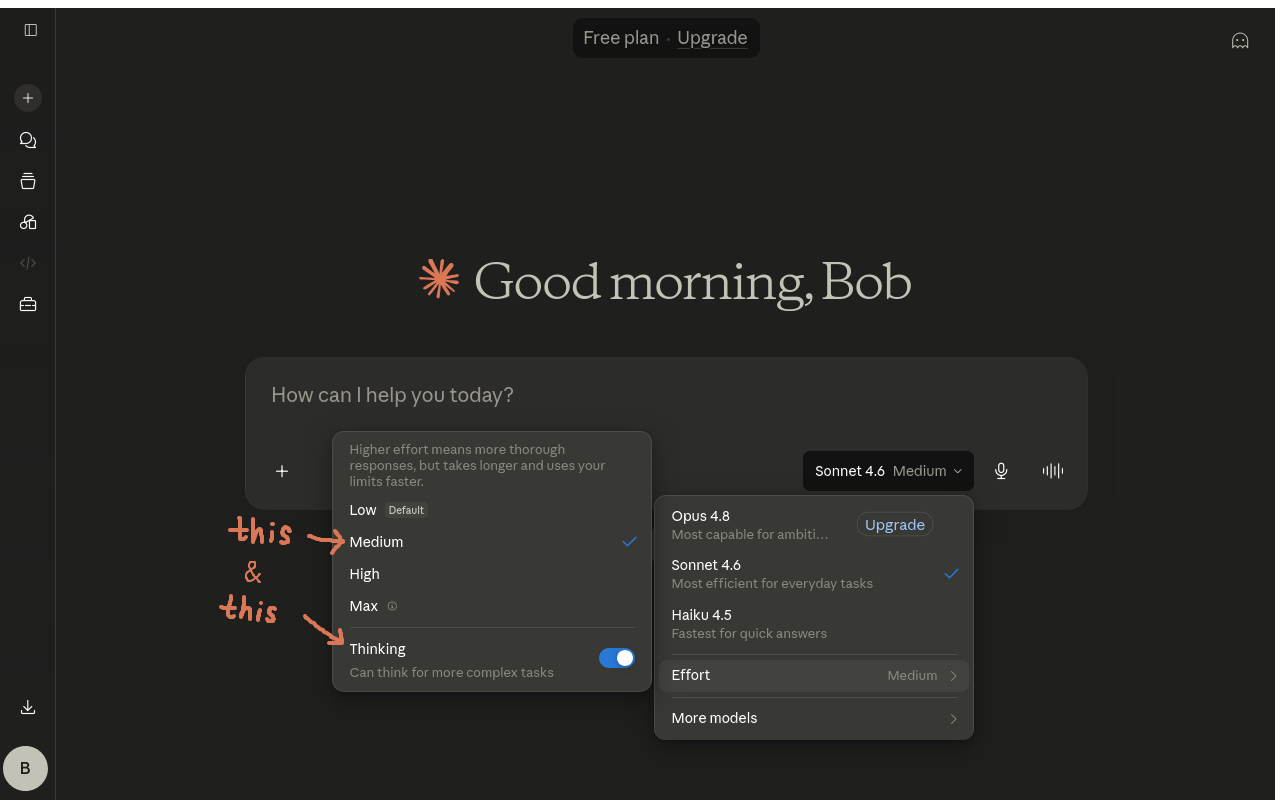Toggle the sidebar panel icon

point(31,30)
